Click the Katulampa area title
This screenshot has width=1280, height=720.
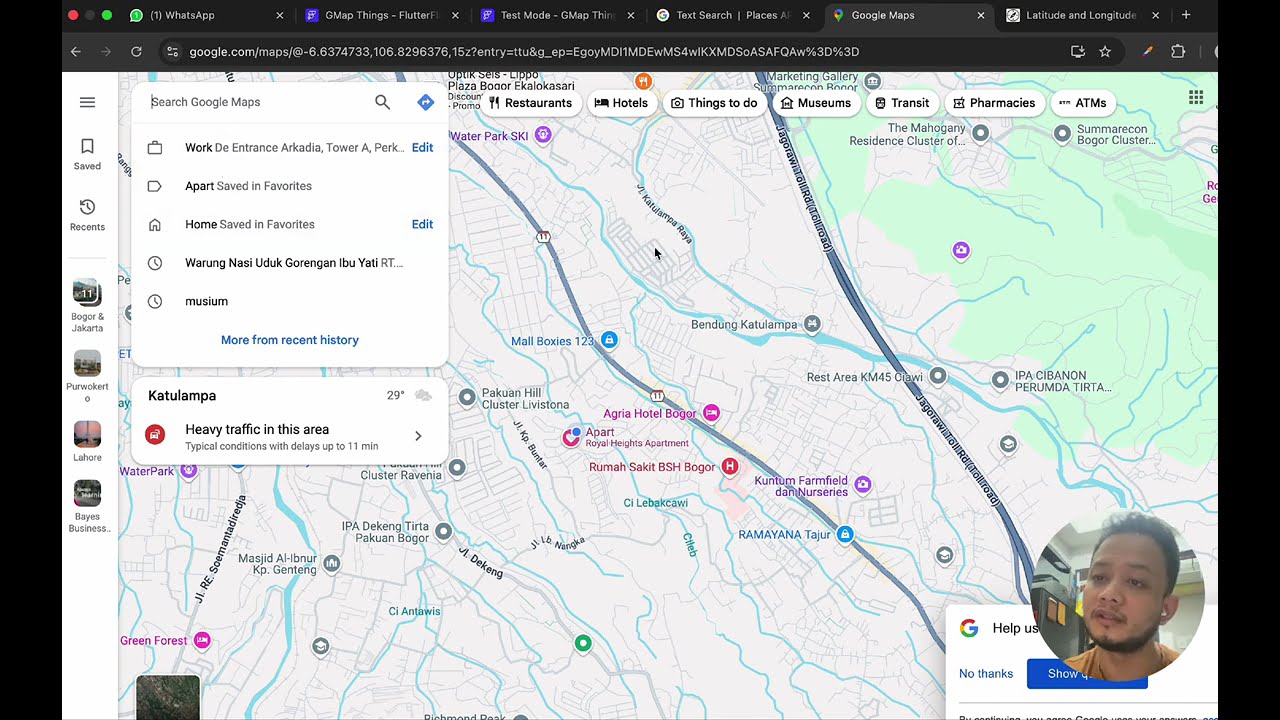182,396
